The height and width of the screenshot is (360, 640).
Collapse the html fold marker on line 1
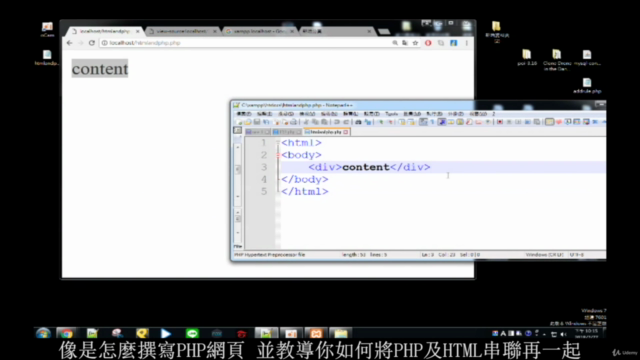(x=278, y=143)
